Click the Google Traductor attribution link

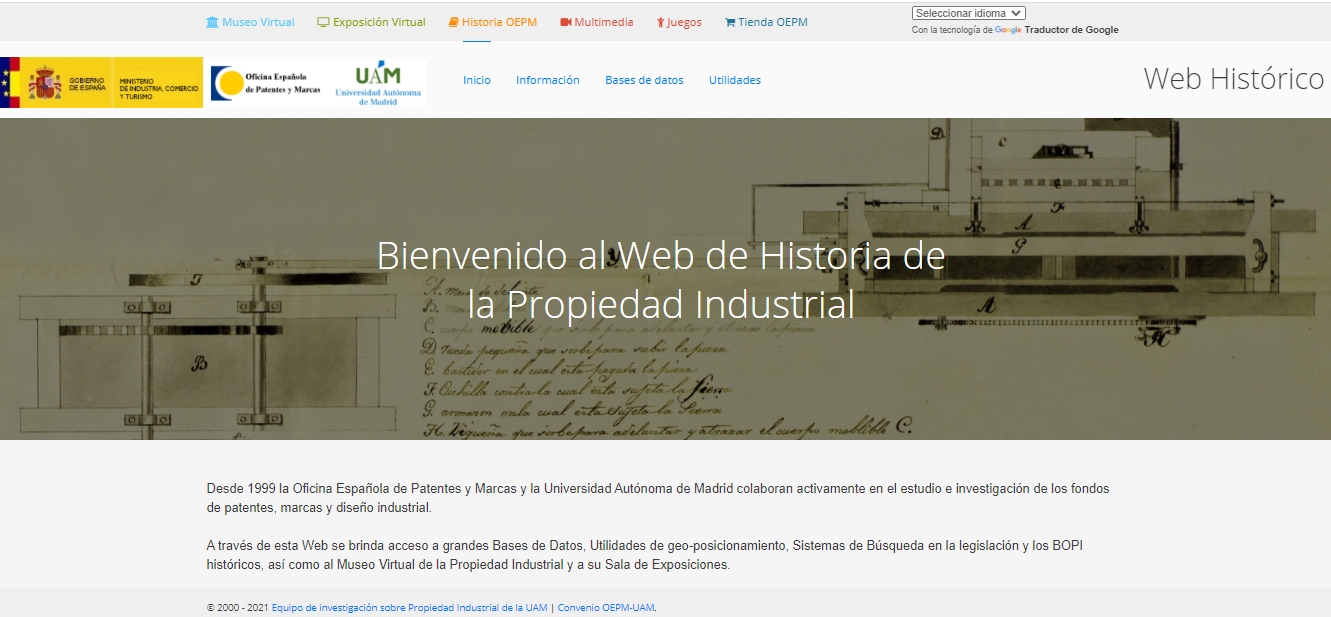1056,30
